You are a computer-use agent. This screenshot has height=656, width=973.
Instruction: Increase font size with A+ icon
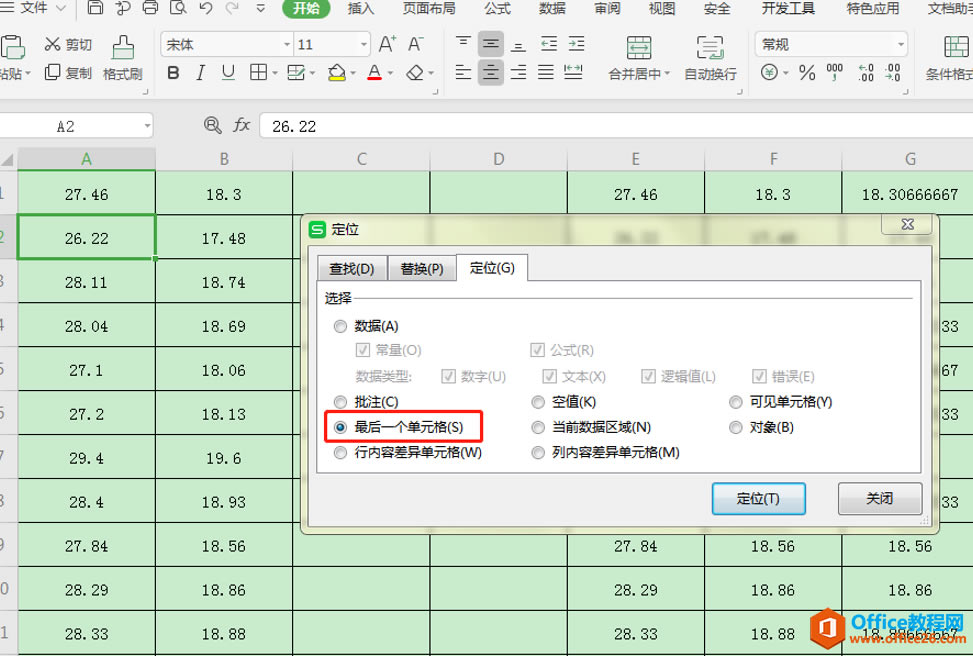click(x=387, y=44)
